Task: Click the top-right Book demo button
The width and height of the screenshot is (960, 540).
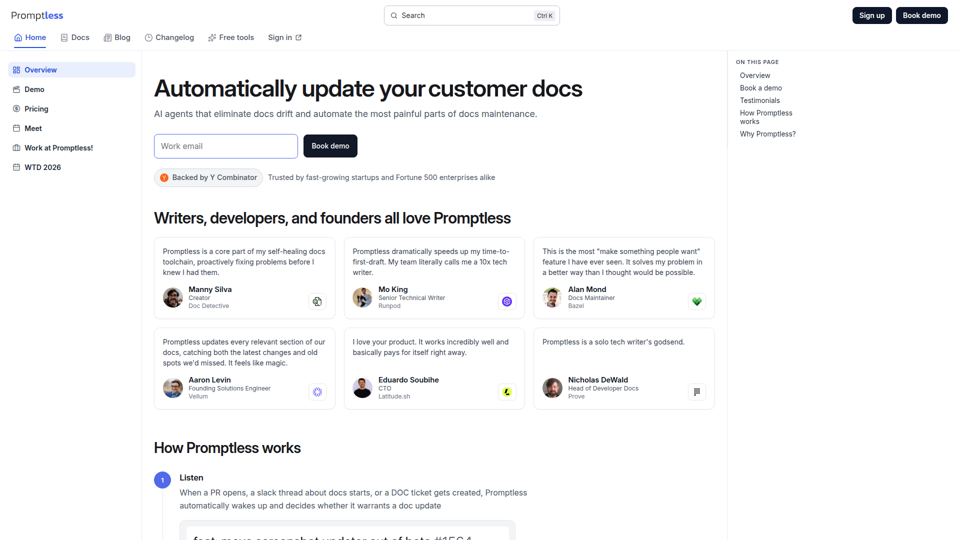Action: [x=921, y=15]
